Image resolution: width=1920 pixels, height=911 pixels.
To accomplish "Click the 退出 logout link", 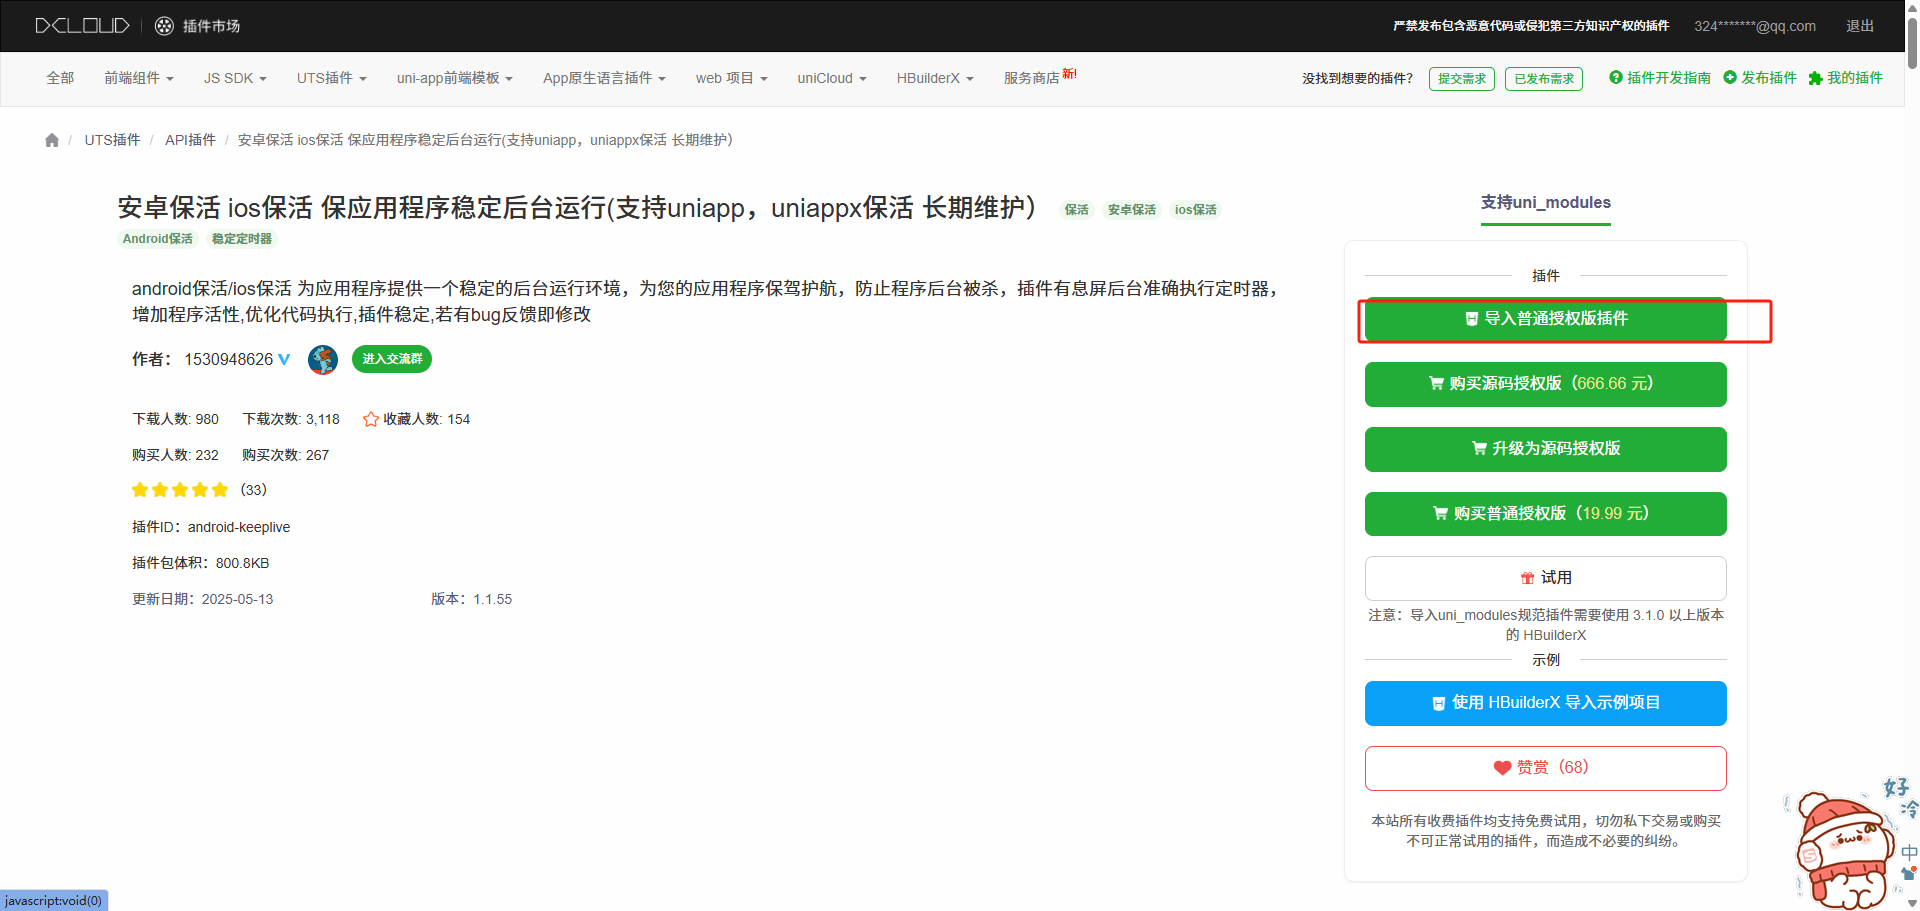I will 1860,26.
